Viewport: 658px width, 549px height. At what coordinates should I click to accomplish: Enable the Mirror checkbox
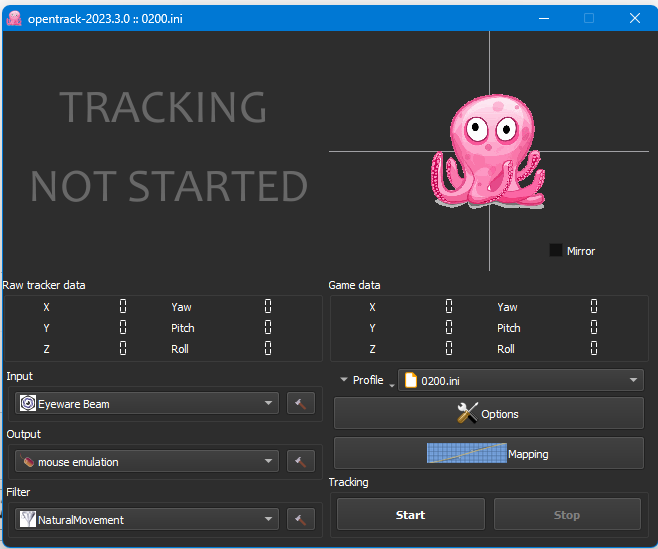click(x=556, y=250)
